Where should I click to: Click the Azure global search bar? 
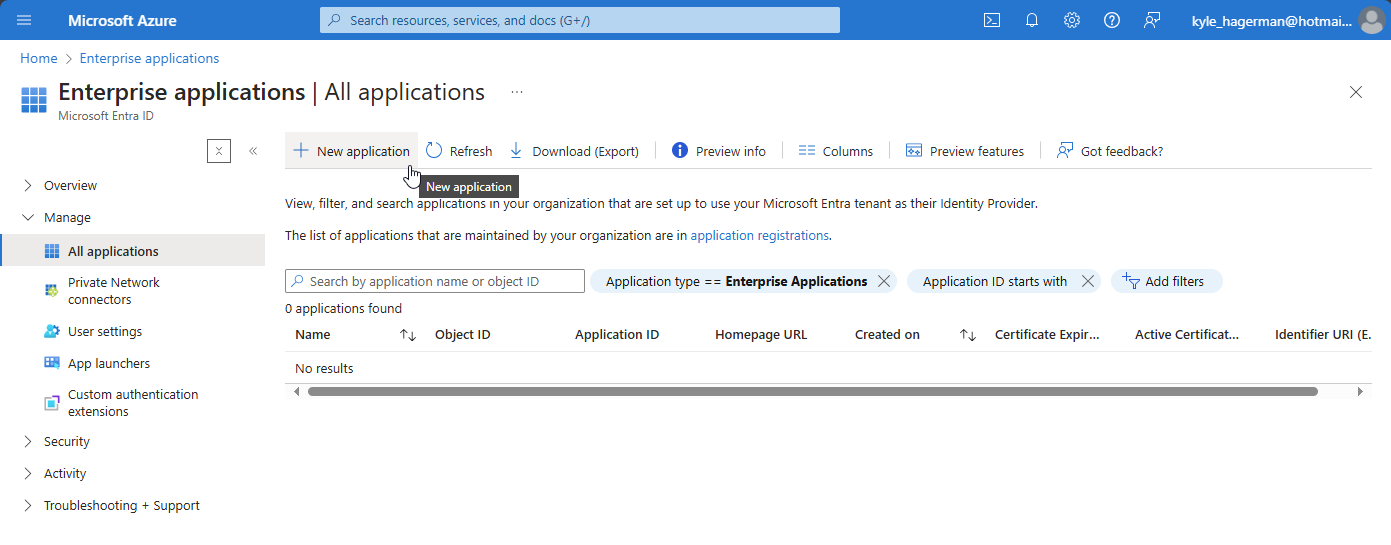[x=580, y=20]
